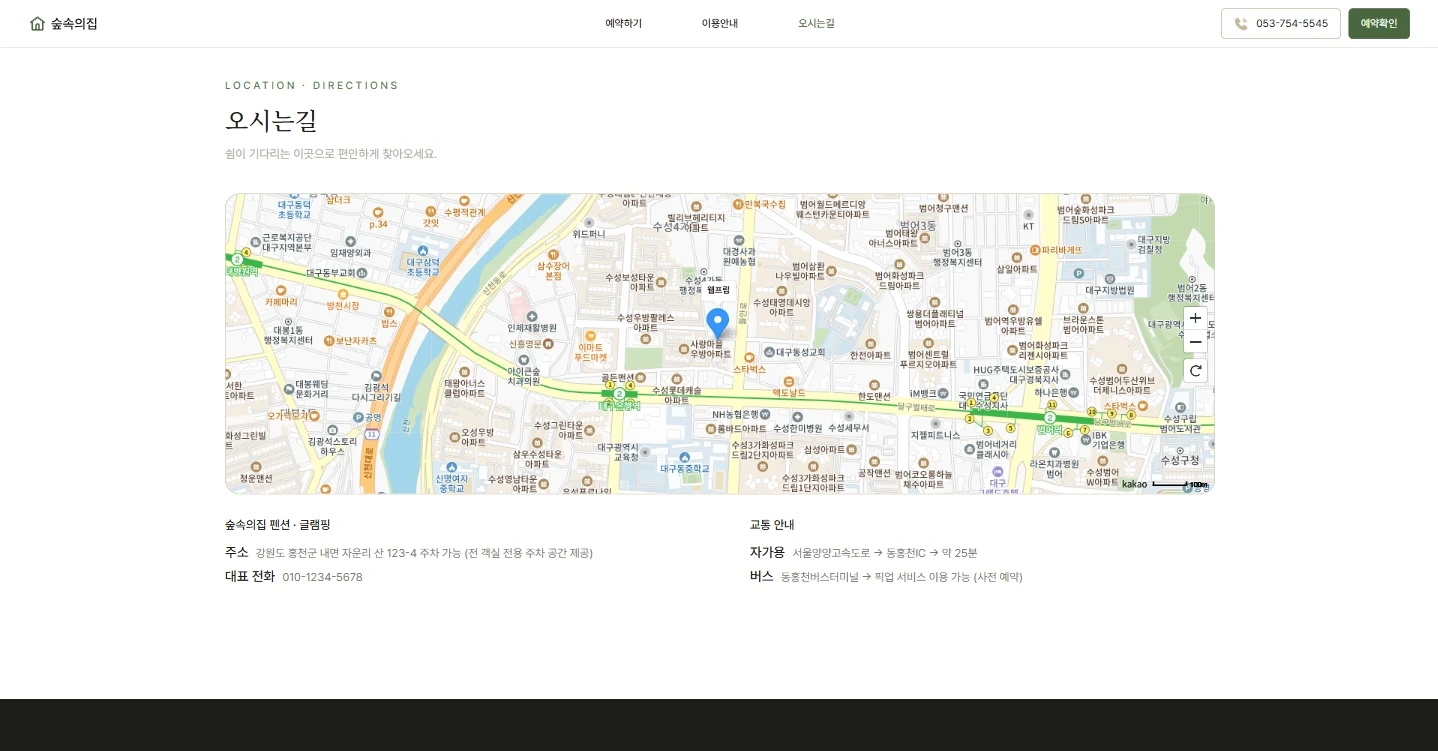Click the 범어역 subway station marker
1438x751 pixels.
pos(1050,417)
